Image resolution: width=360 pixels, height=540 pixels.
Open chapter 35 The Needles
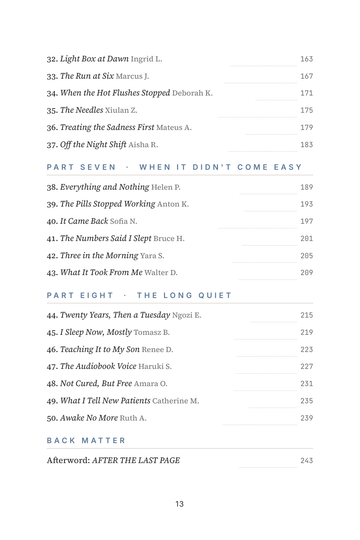[179, 110]
